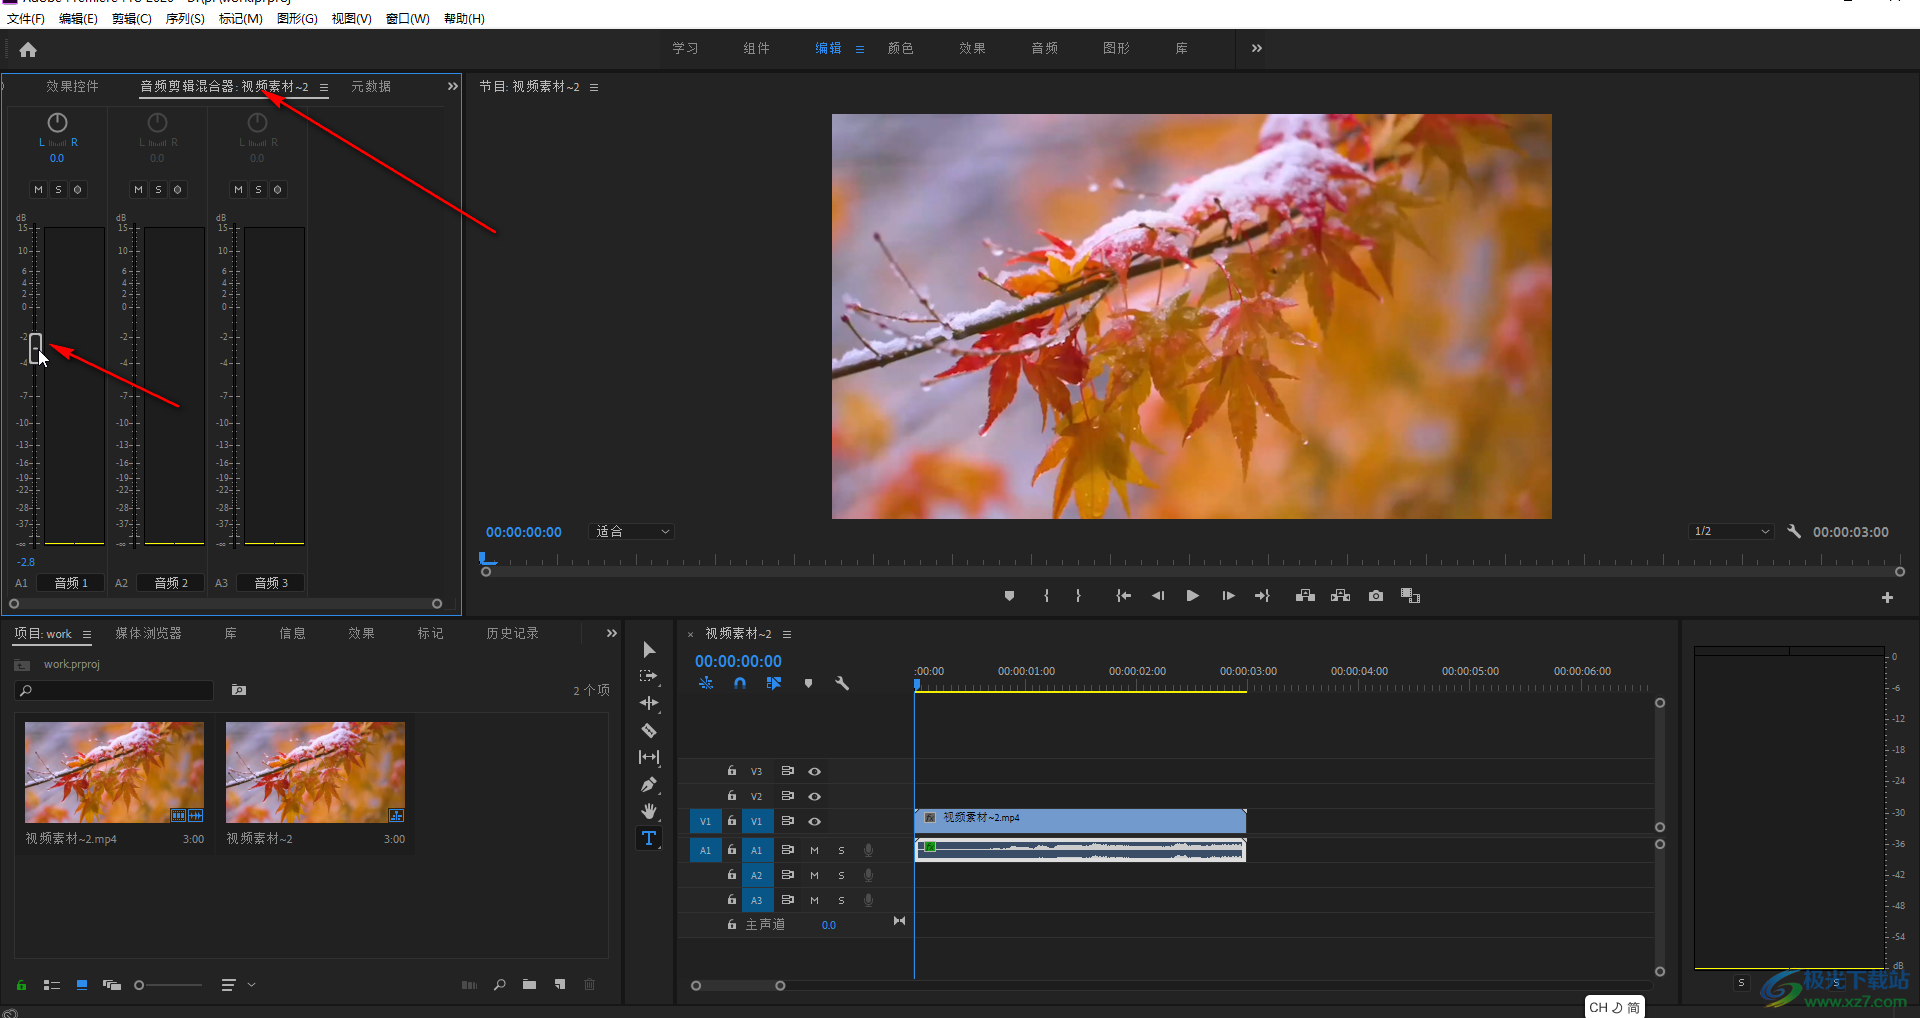This screenshot has height=1018, width=1920.
Task: Enable the snapping magnet in the timeline
Action: click(x=740, y=684)
